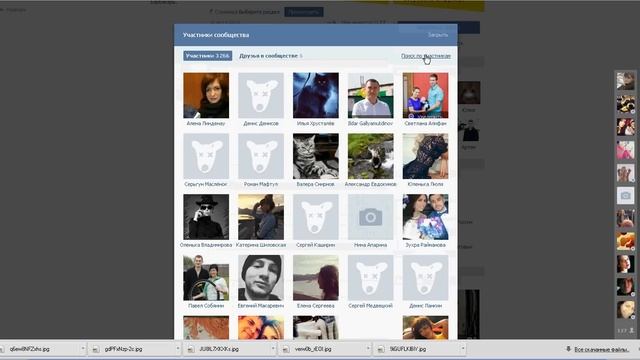Open the Поиск по участникам link
This screenshot has width=640, height=360.
coord(426,56)
